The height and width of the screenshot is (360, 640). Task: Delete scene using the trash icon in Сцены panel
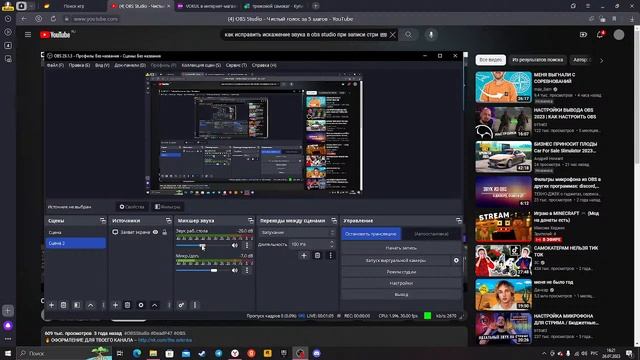[x=64, y=305]
